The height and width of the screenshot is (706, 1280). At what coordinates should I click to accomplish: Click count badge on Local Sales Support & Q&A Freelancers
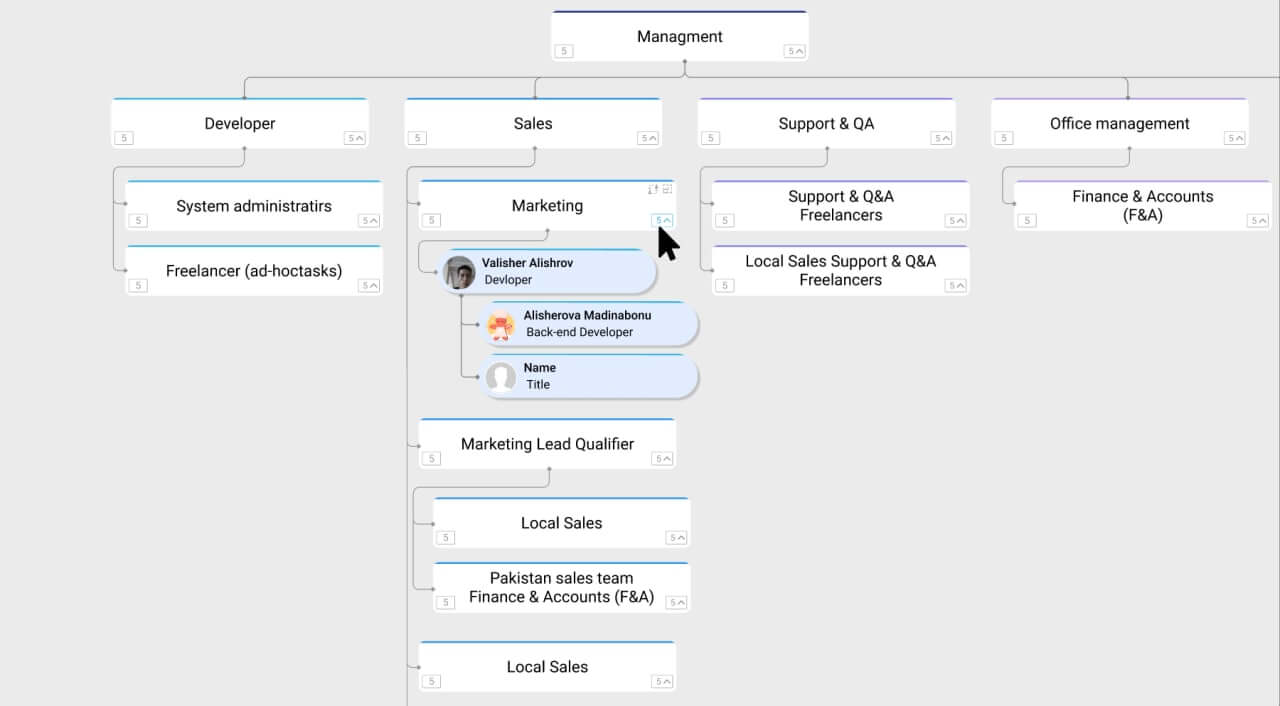pyautogui.click(x=725, y=285)
